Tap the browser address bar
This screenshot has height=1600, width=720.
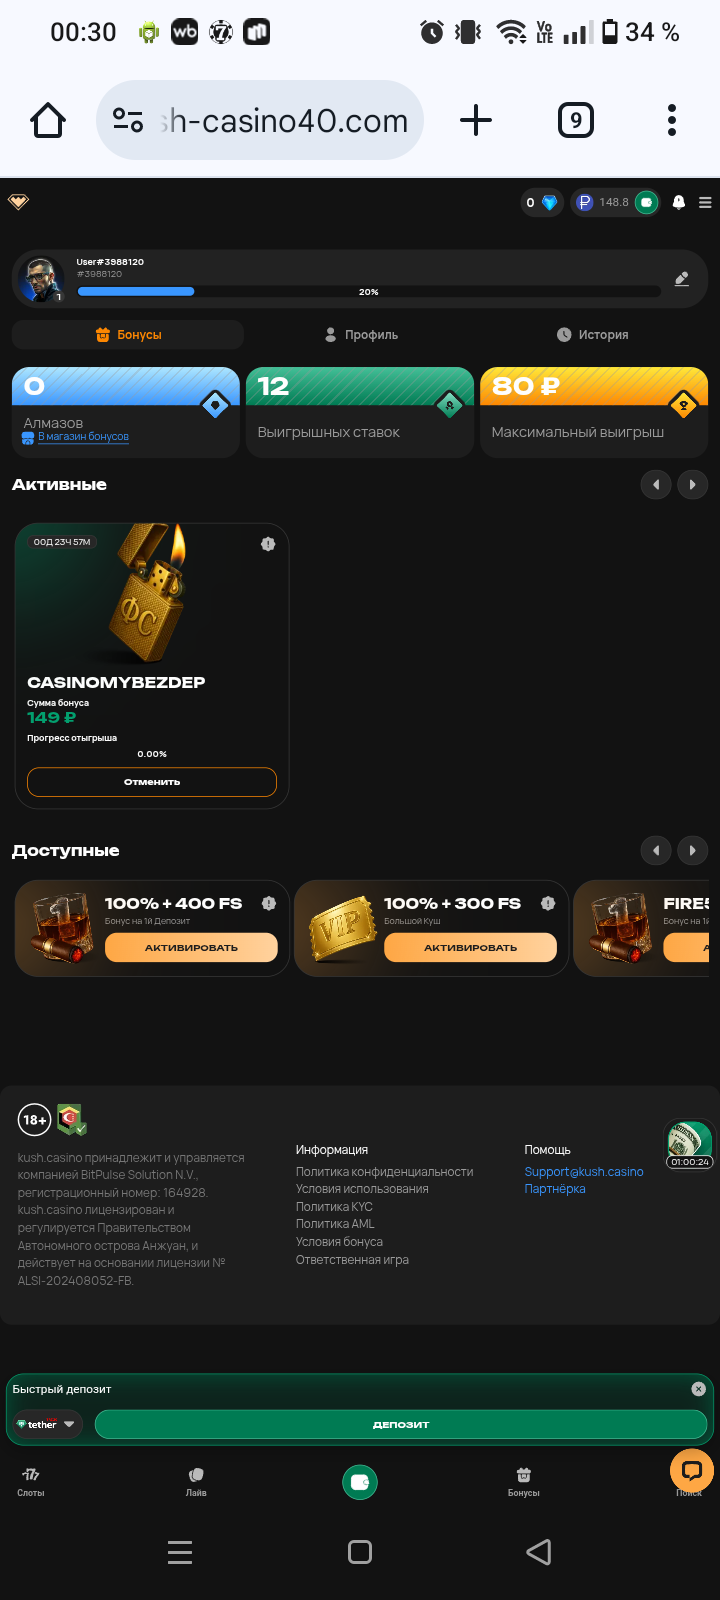260,120
